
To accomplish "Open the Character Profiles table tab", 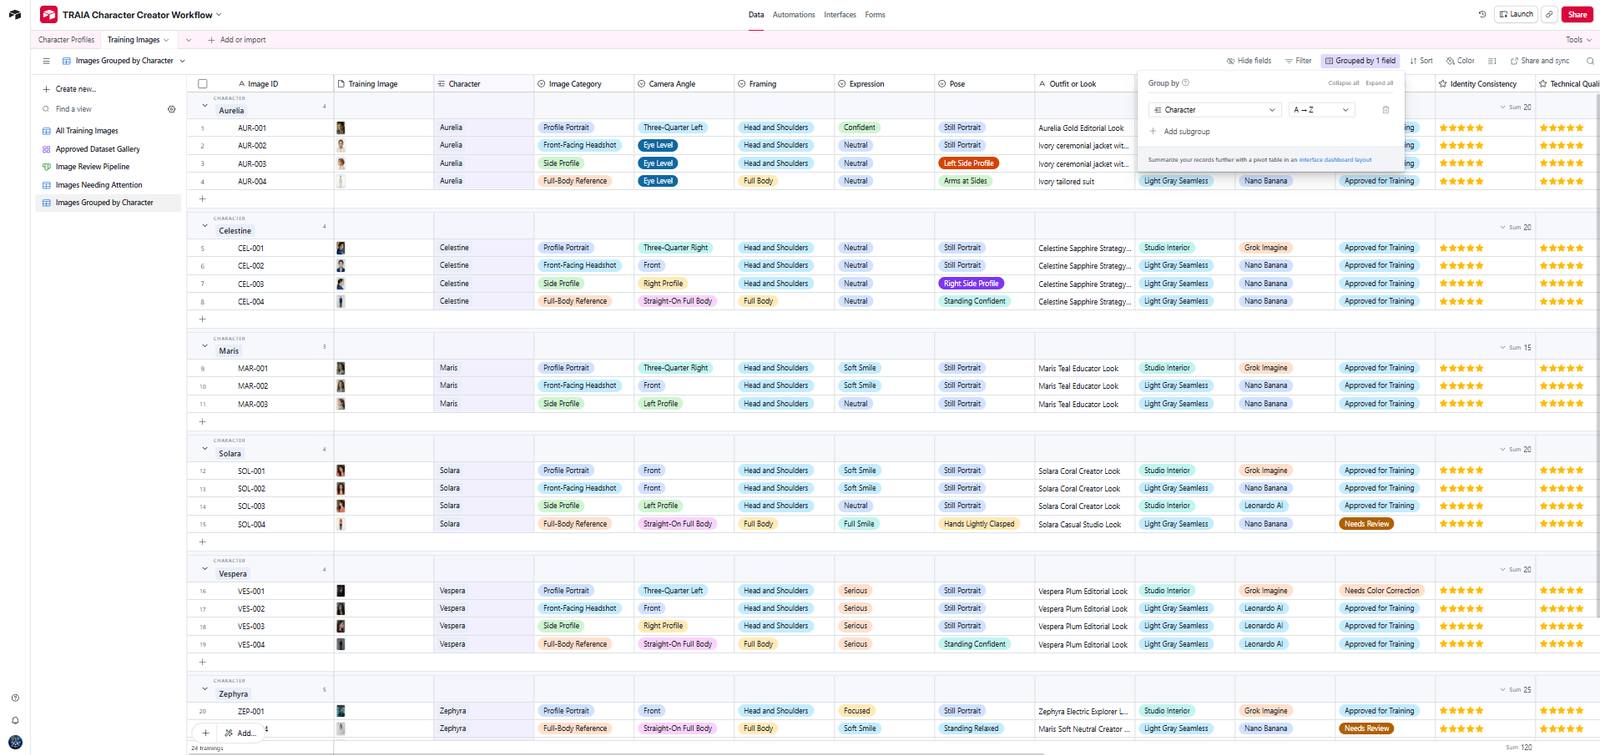I will coord(66,40).
